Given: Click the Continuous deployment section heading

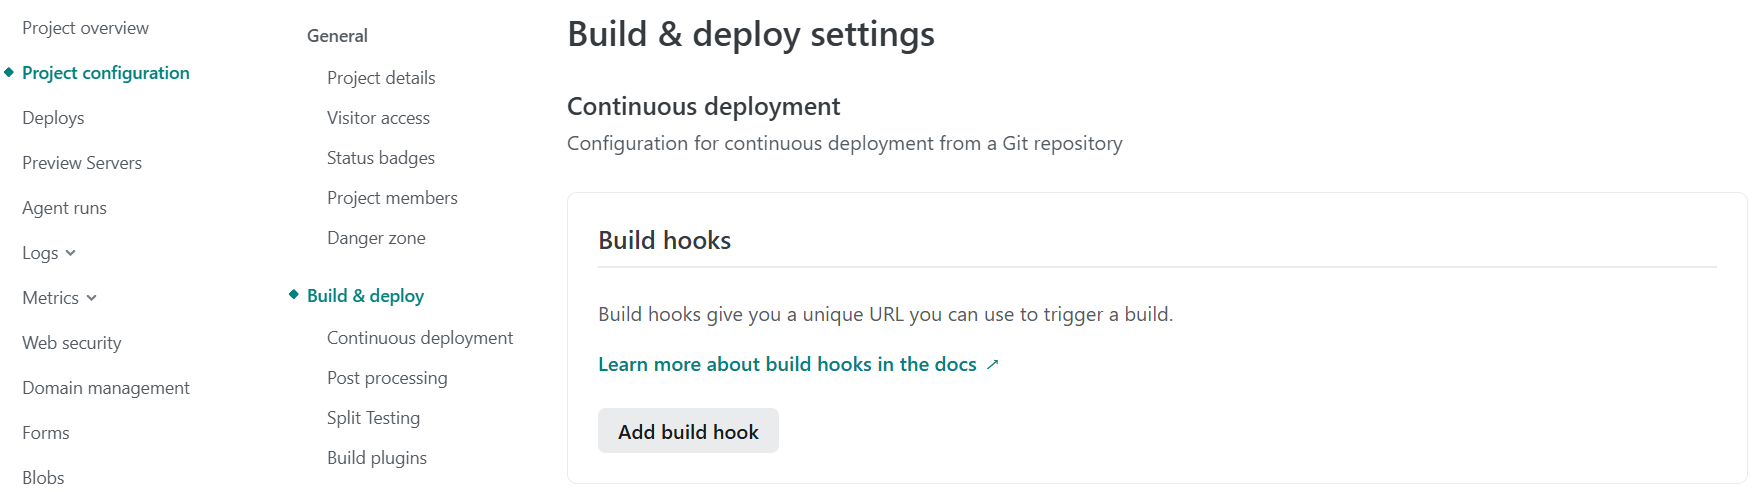Looking at the screenshot, I should tap(704, 106).
